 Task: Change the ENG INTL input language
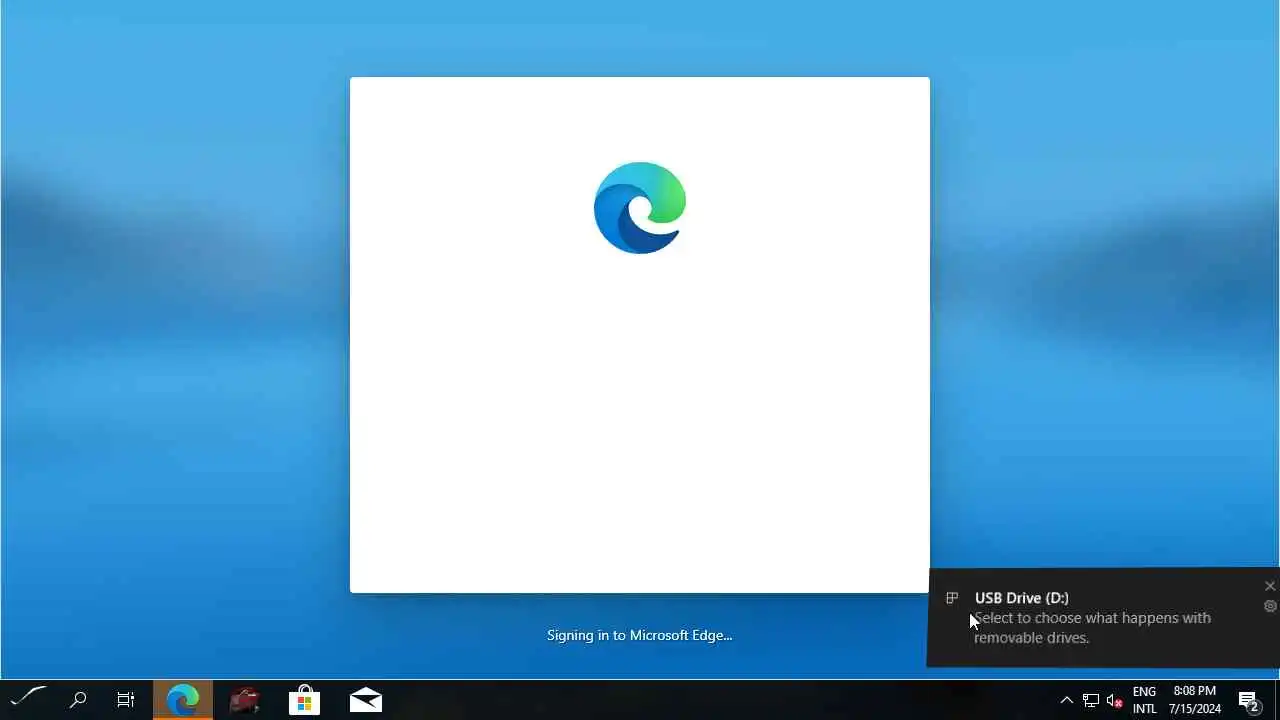[1144, 700]
